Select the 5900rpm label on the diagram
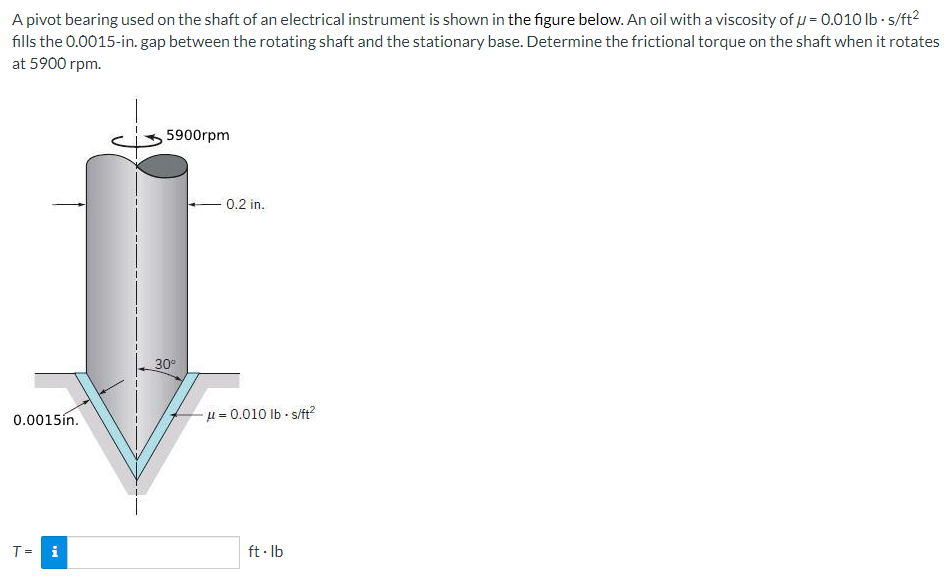 pyautogui.click(x=197, y=134)
